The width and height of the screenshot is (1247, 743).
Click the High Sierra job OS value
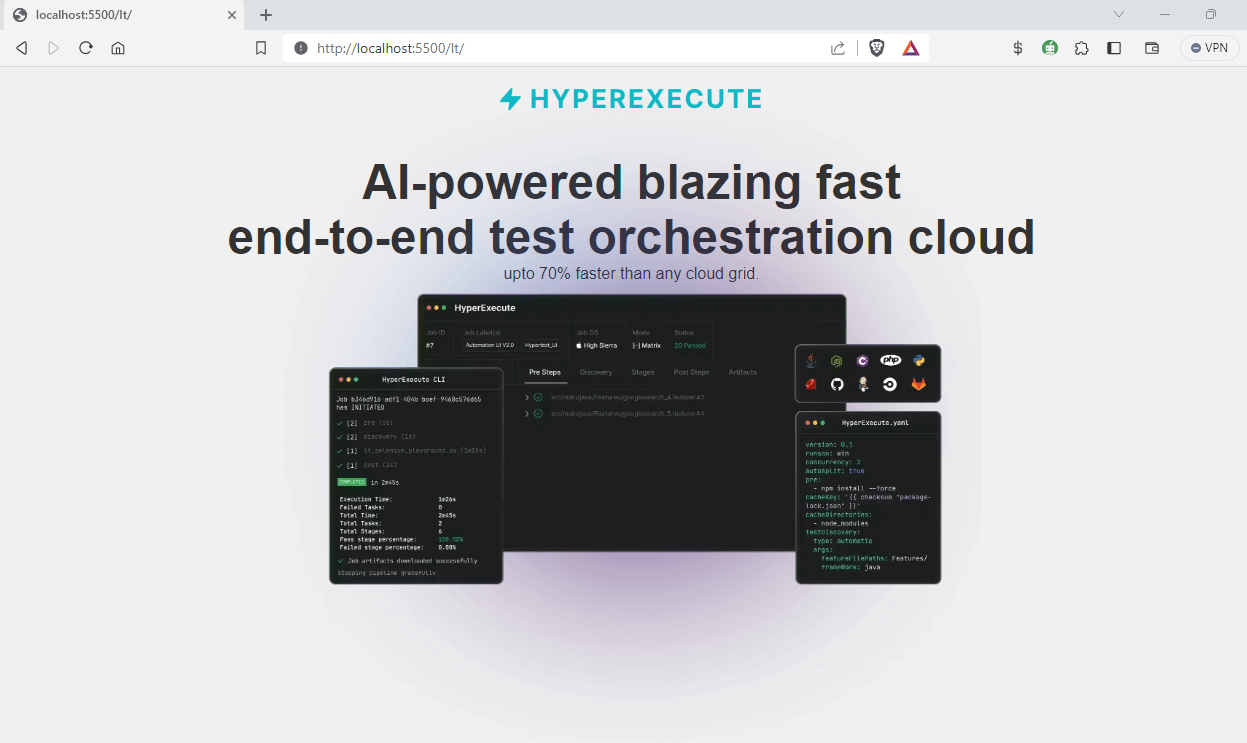point(597,345)
